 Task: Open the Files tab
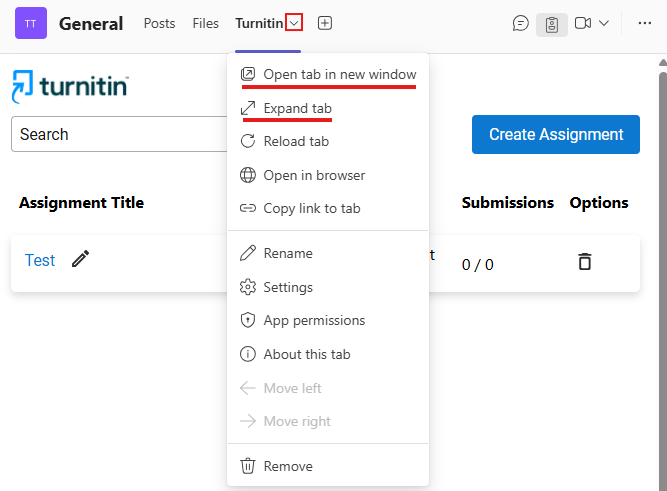click(x=205, y=23)
